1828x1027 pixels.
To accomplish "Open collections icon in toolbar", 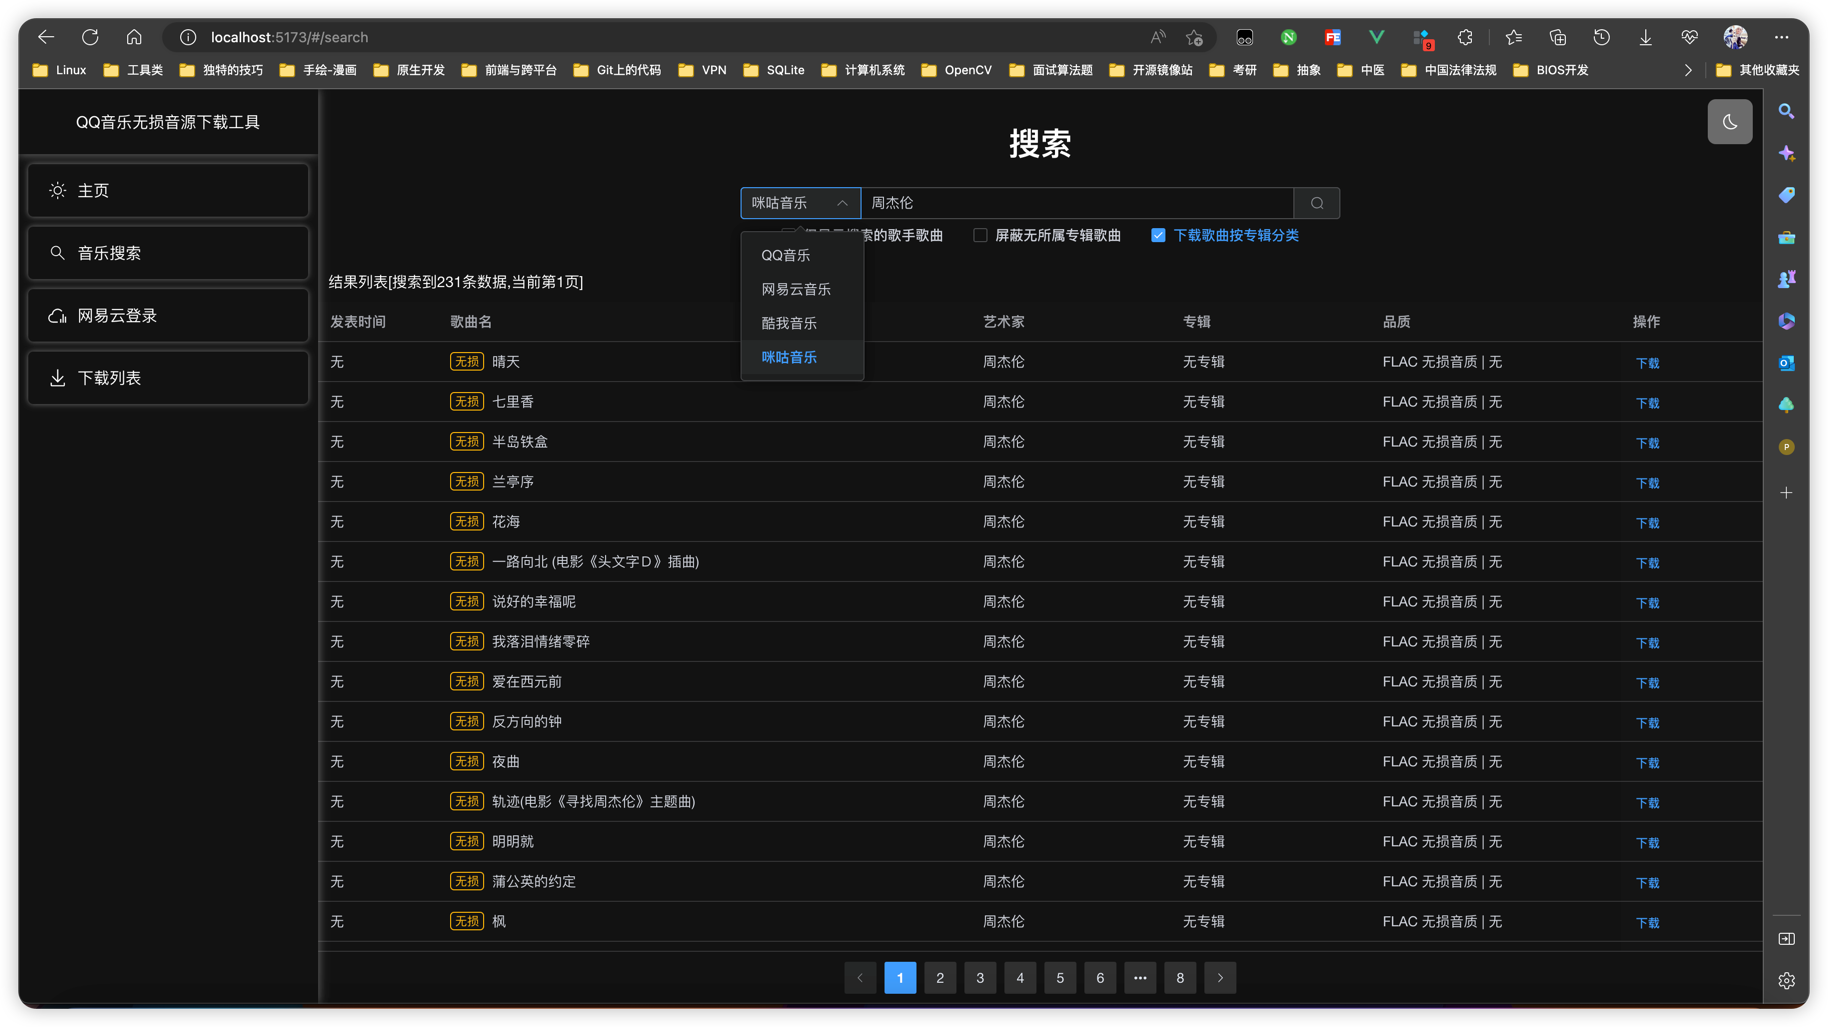I will tap(1557, 37).
